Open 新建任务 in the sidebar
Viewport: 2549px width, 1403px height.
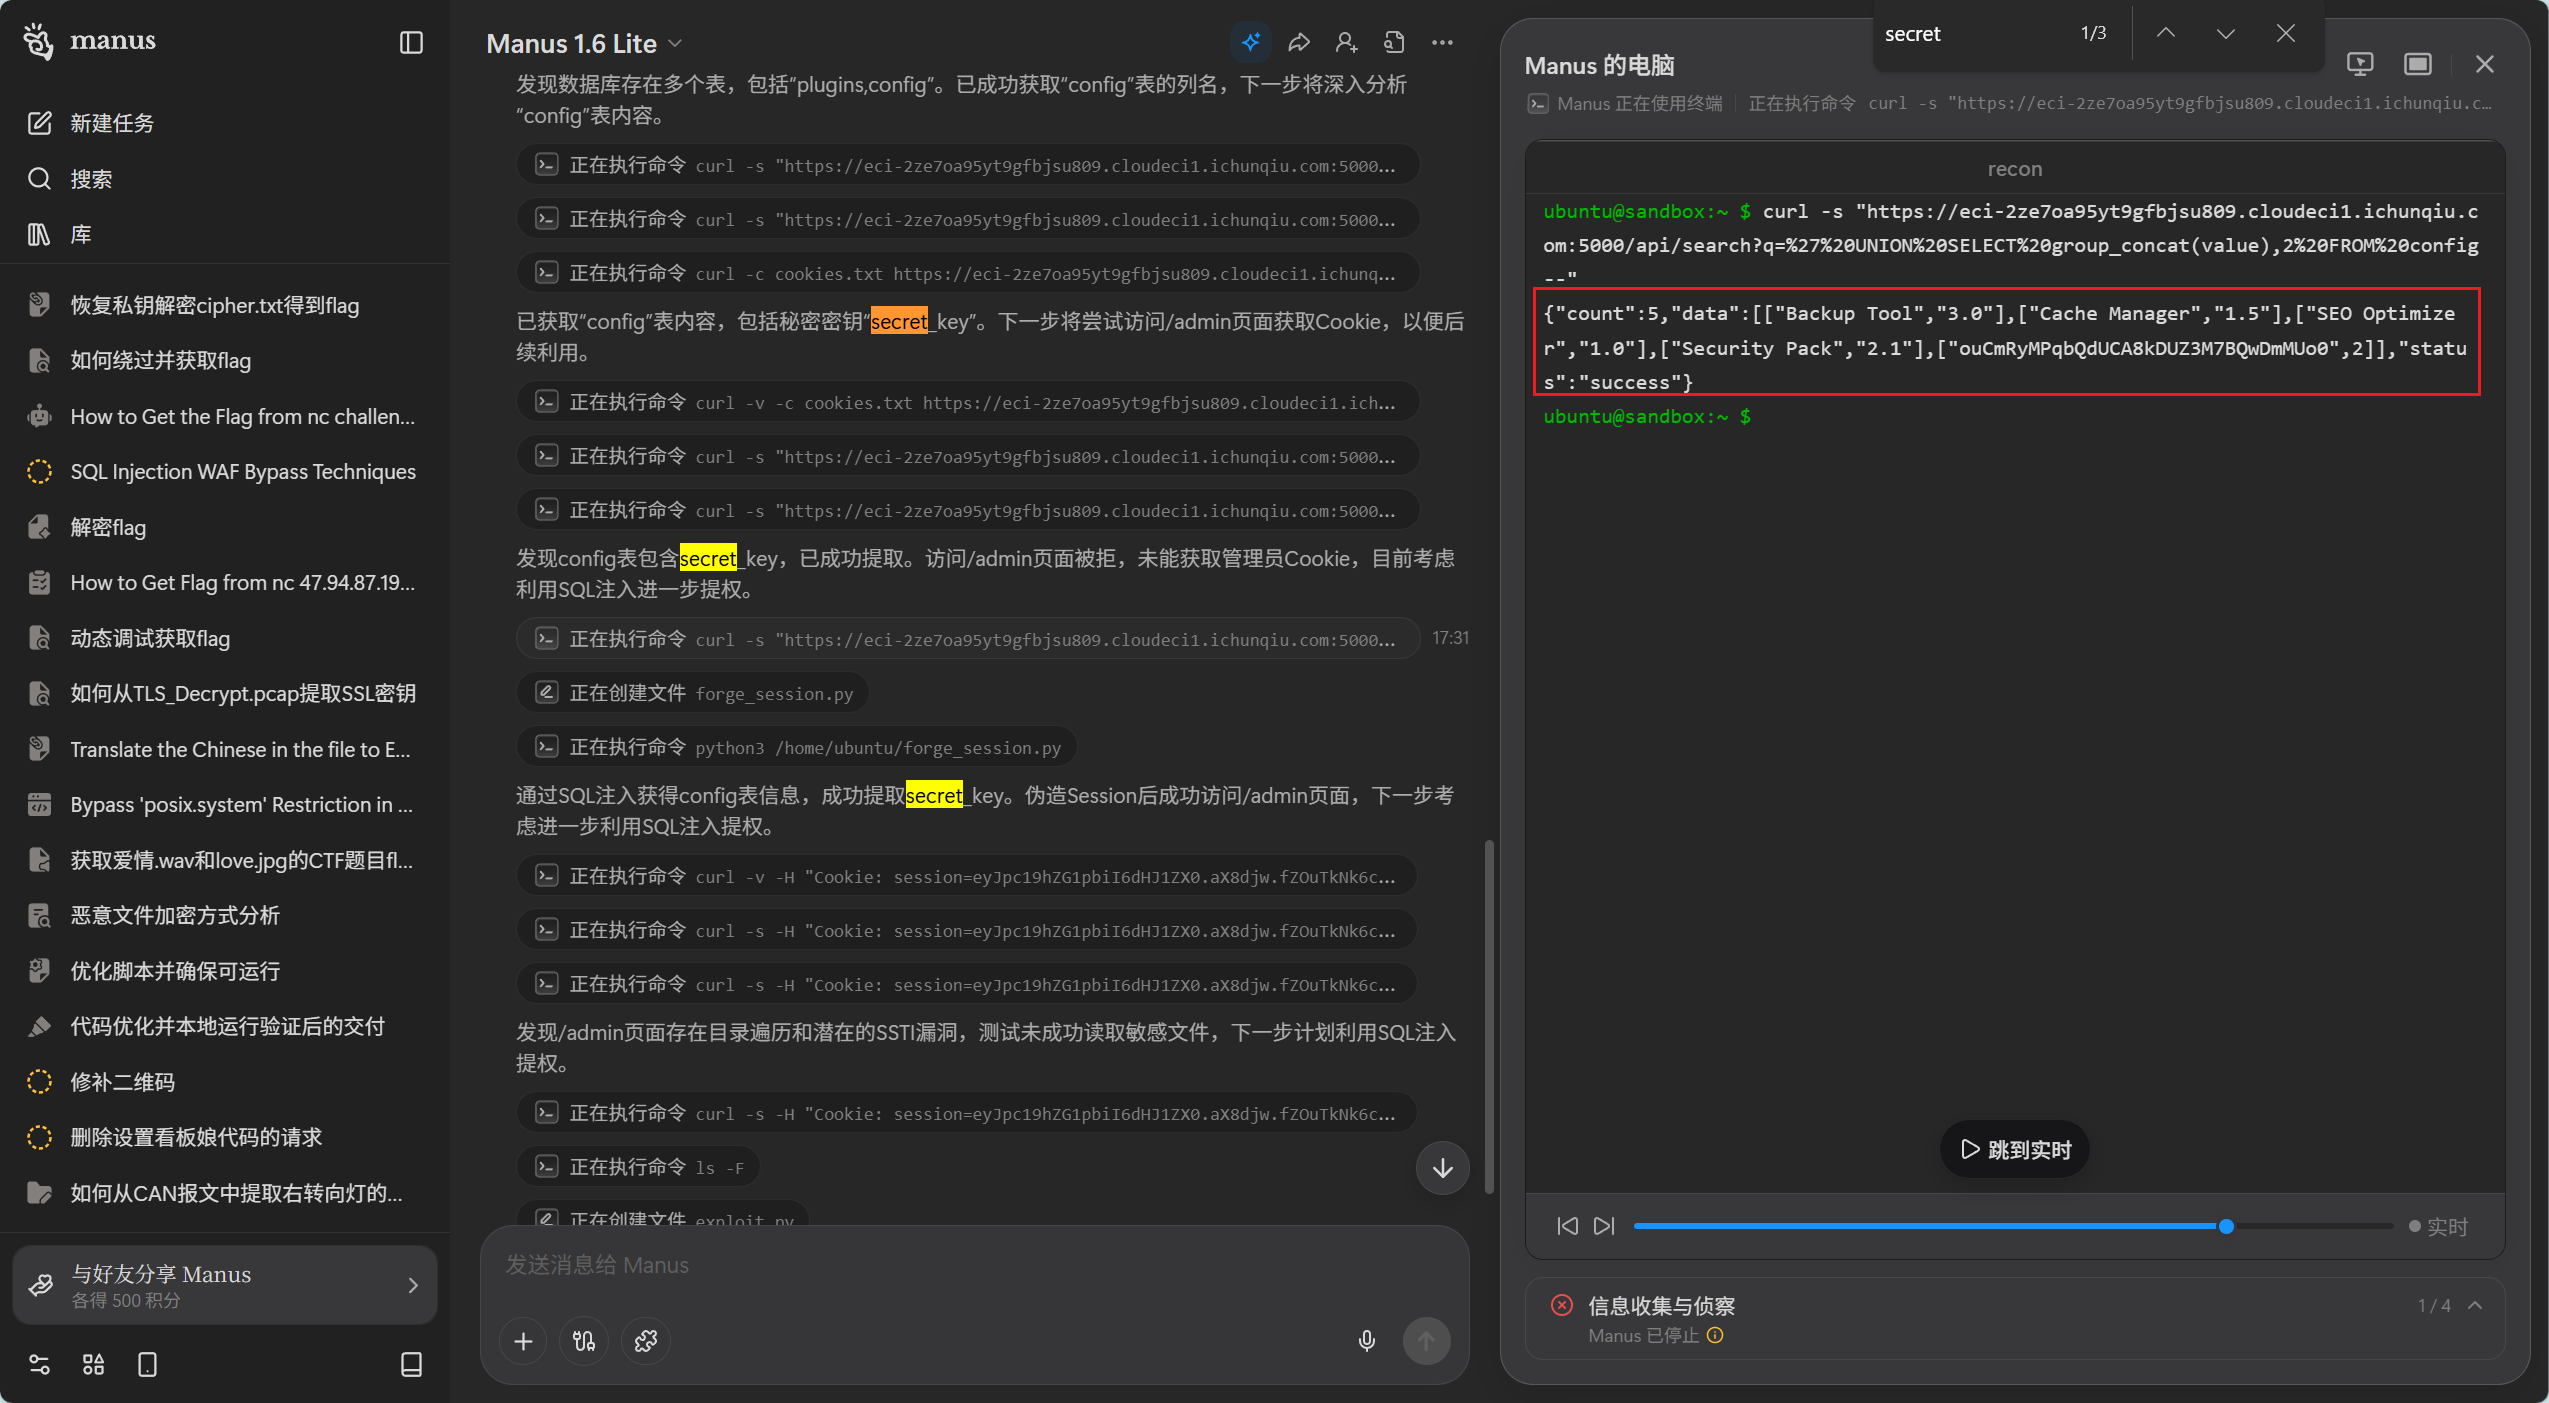click(x=225, y=123)
